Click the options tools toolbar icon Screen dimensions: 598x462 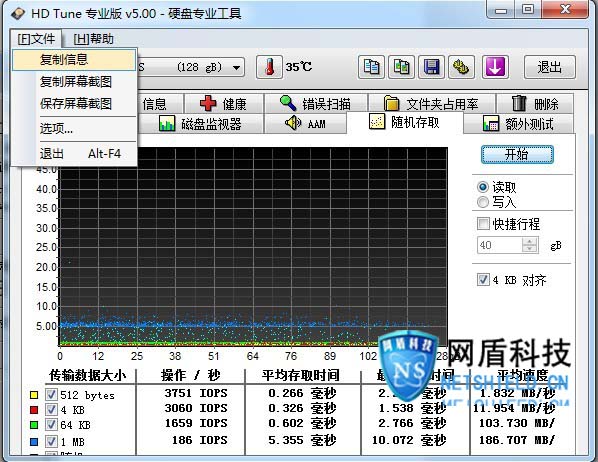point(461,67)
